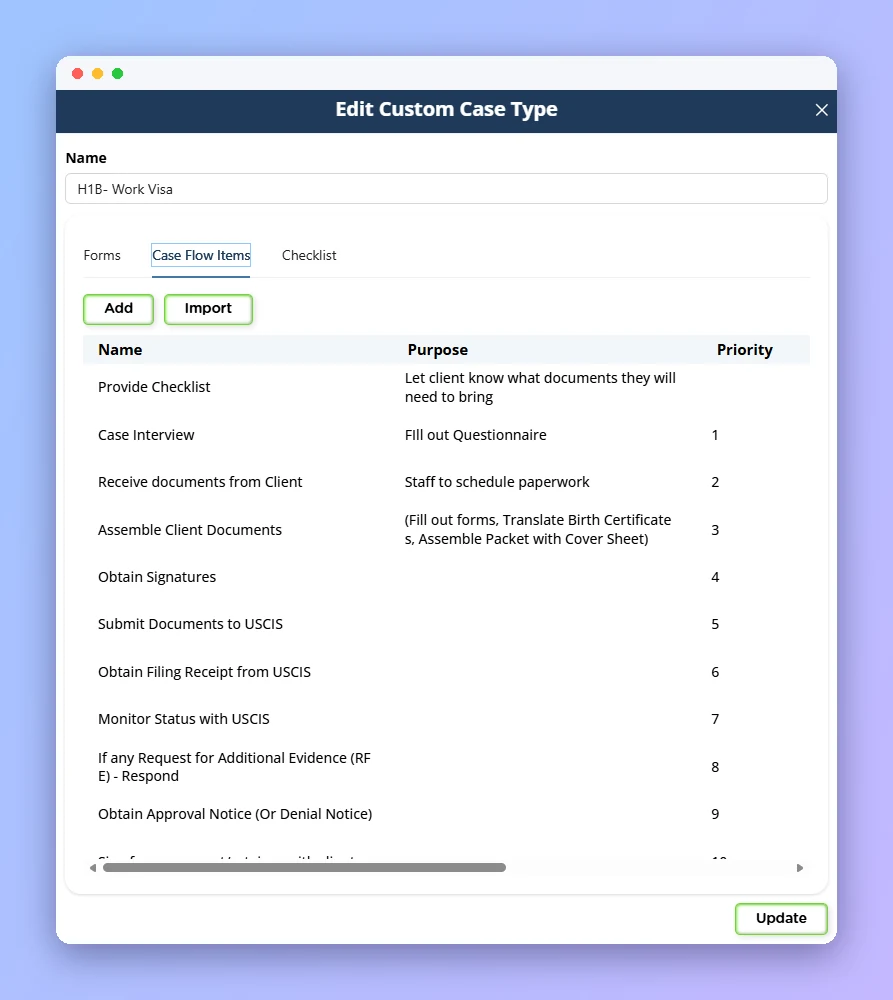Click Staff to schedule paperwork cell
Screen dimensions: 893x1000
coord(497,482)
